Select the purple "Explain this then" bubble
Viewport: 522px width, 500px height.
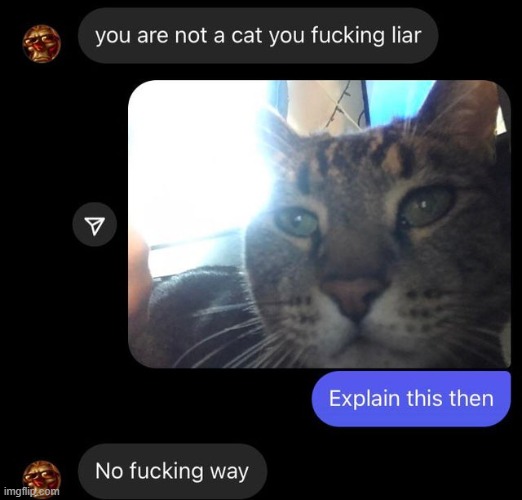(411, 399)
